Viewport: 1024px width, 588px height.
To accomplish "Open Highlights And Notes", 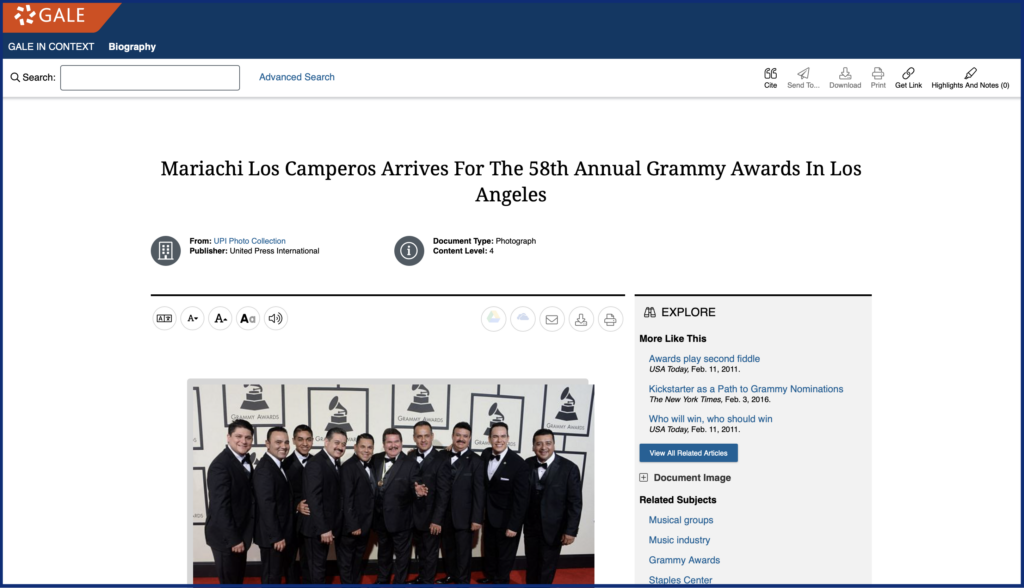I will (x=969, y=77).
